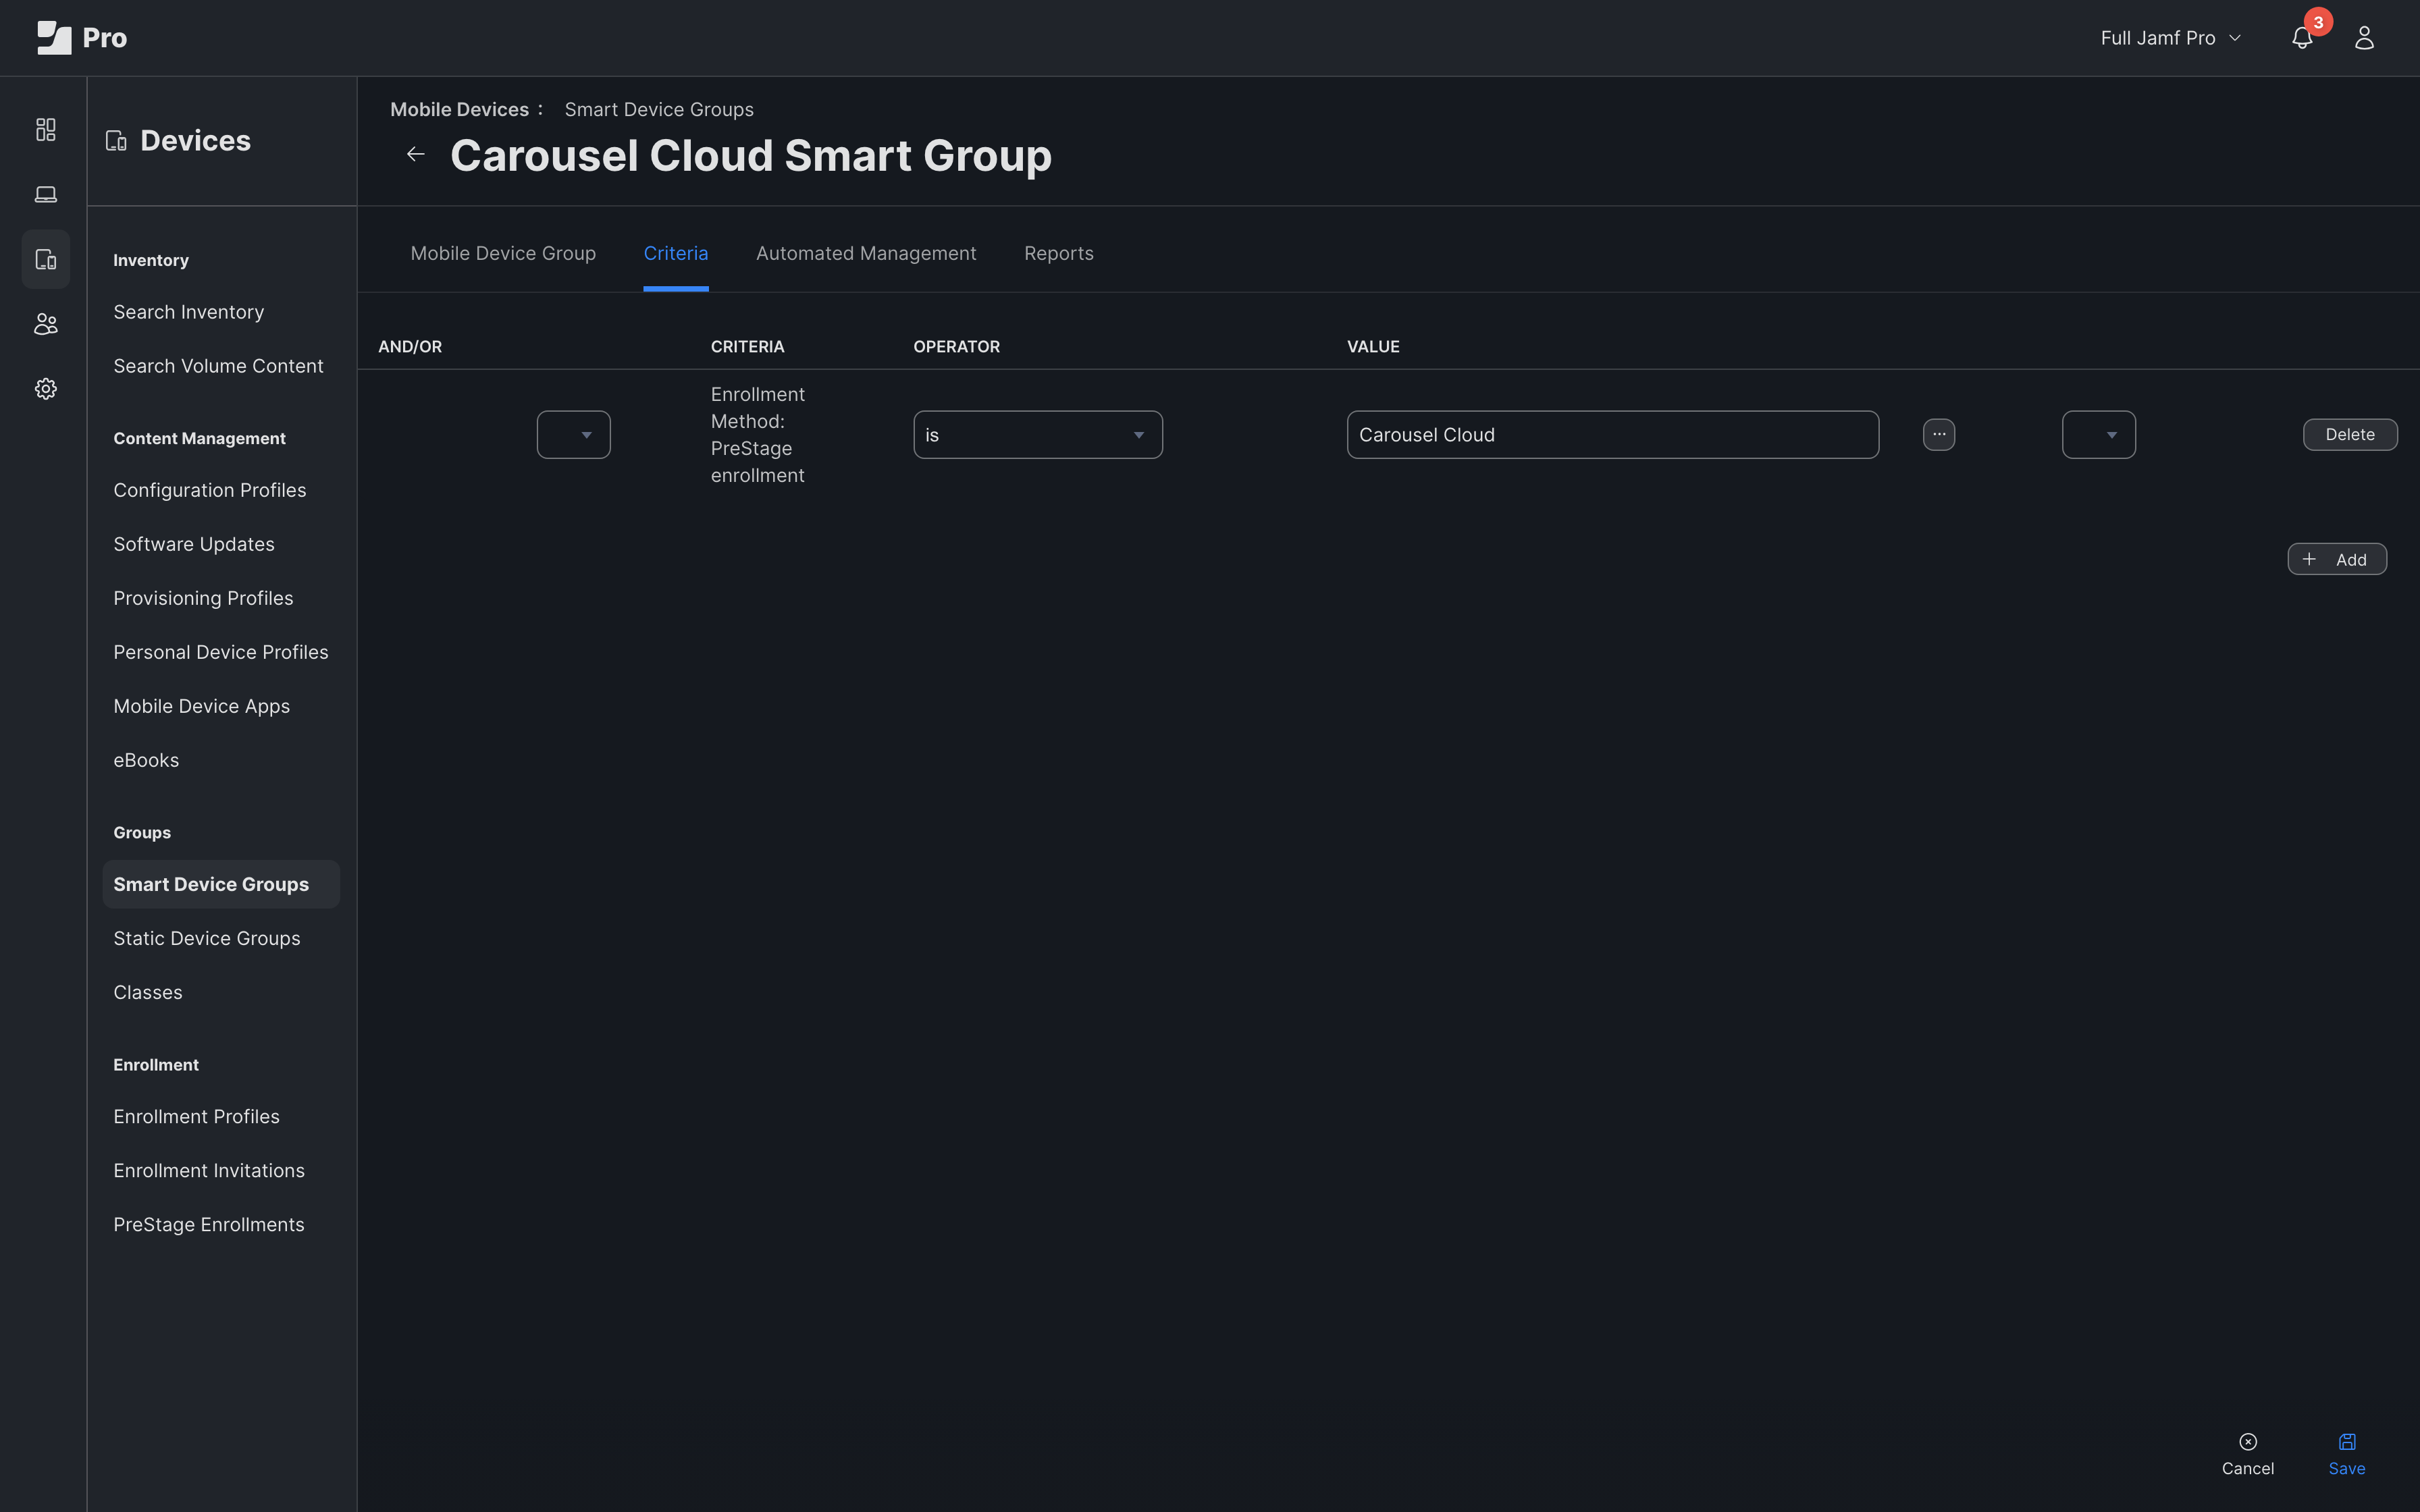2420x1512 pixels.
Task: Click the OPERATOR column header
Action: (957, 346)
